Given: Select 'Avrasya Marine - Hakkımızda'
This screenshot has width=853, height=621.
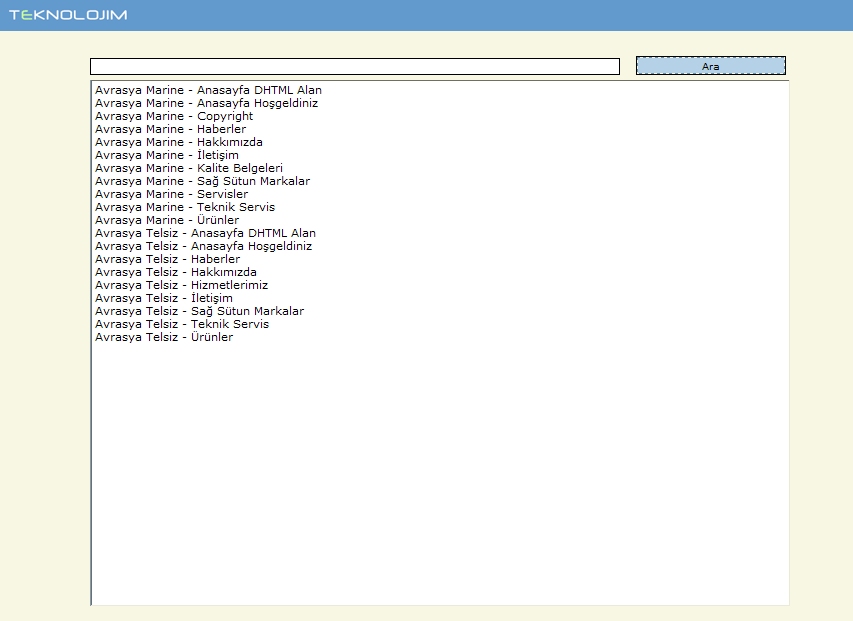Looking at the screenshot, I should tap(178, 142).
